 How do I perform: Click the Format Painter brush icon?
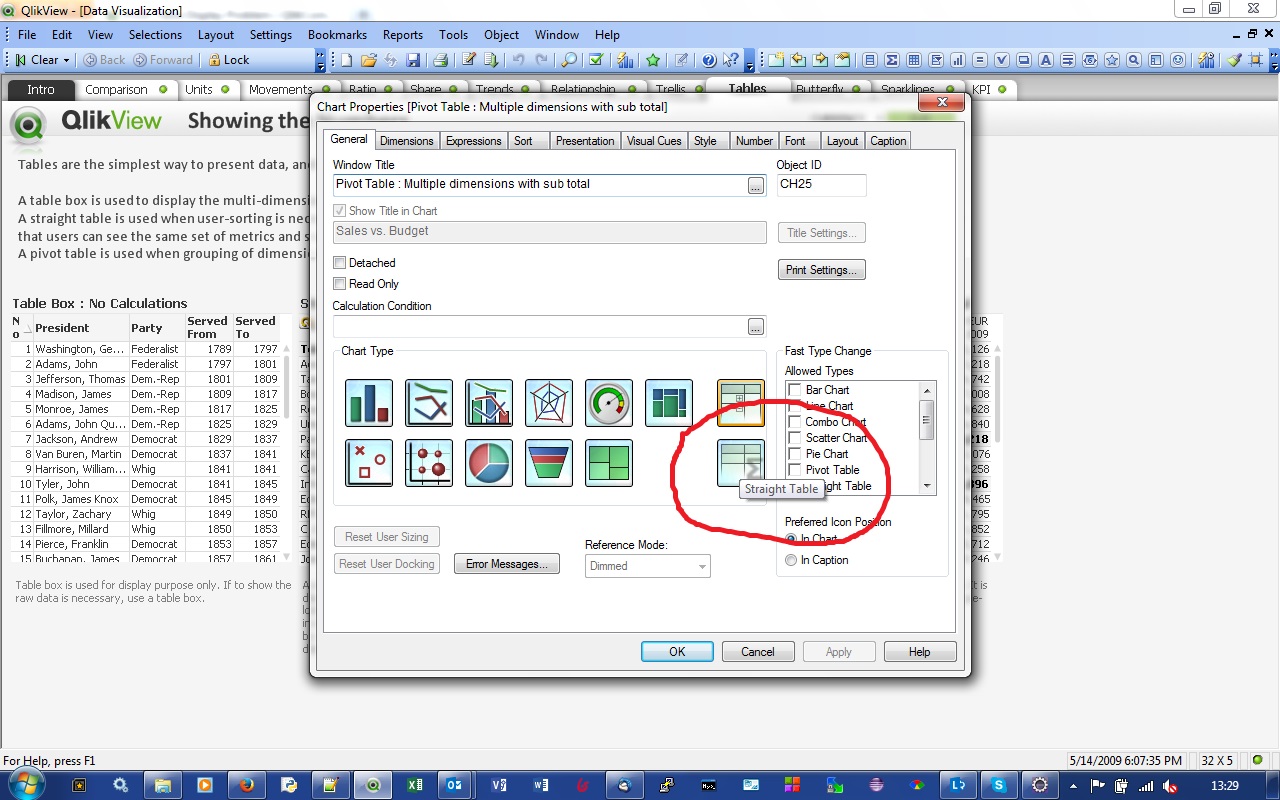(x=1234, y=60)
